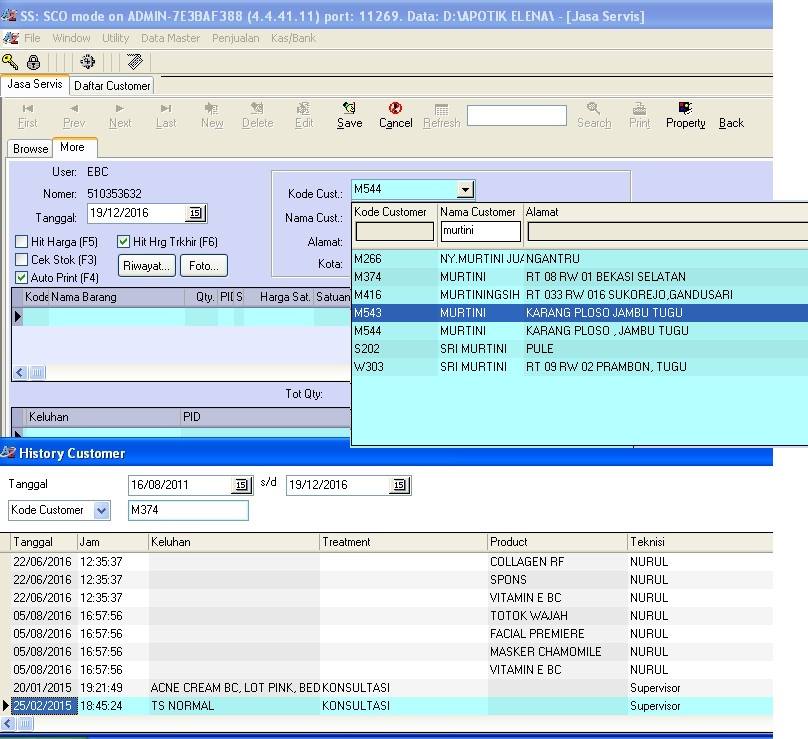808x739 pixels.
Task: Open the Data Master menu
Action: pyautogui.click(x=171, y=38)
